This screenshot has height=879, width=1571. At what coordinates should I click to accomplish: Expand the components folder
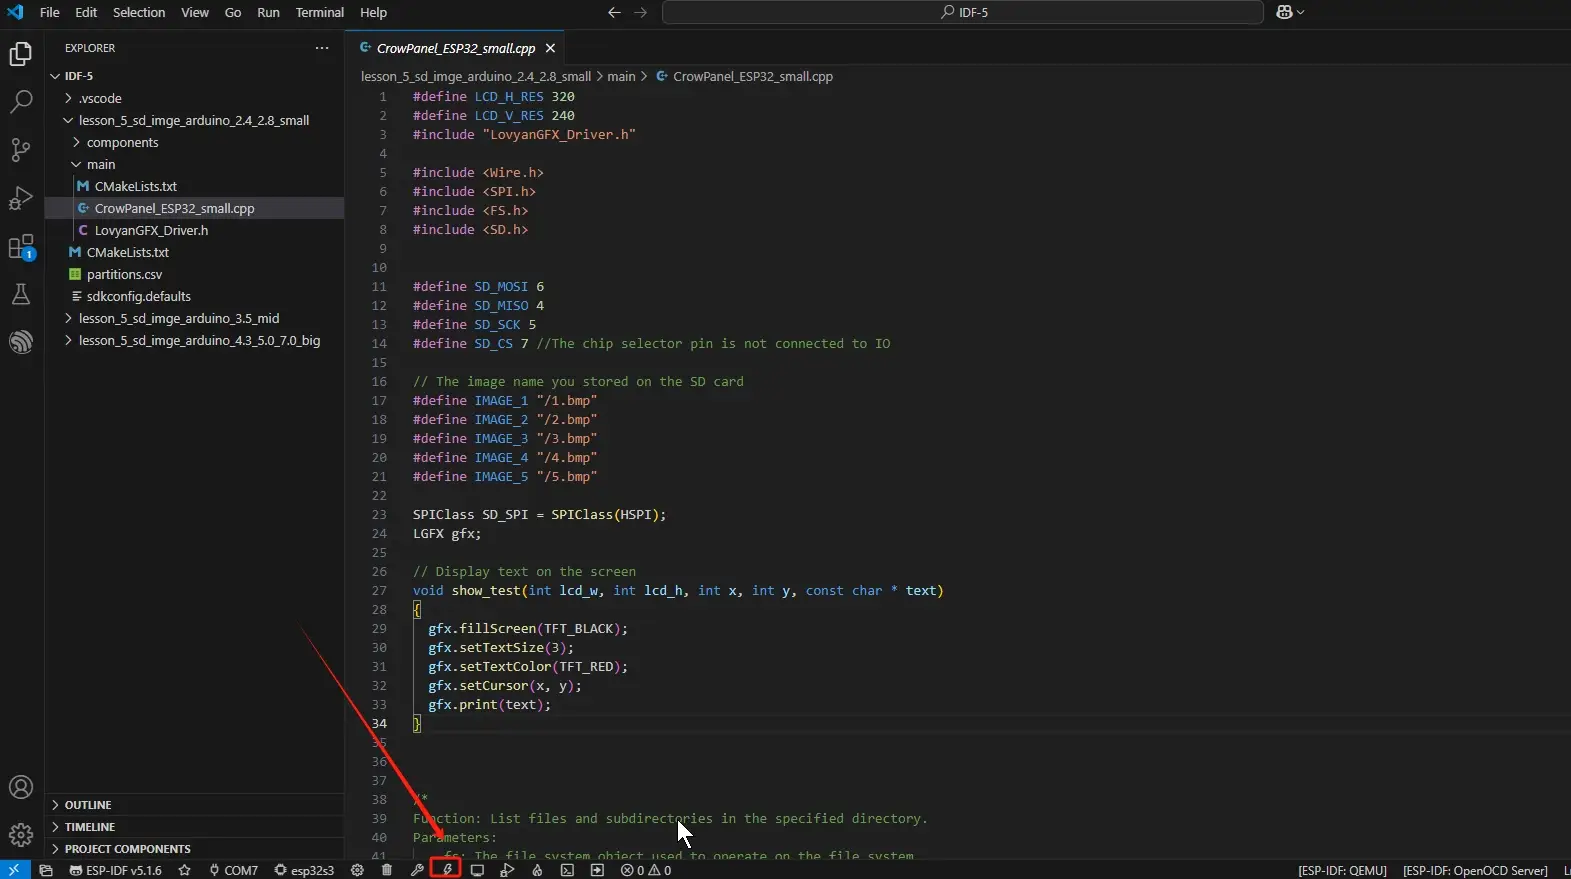(122, 142)
